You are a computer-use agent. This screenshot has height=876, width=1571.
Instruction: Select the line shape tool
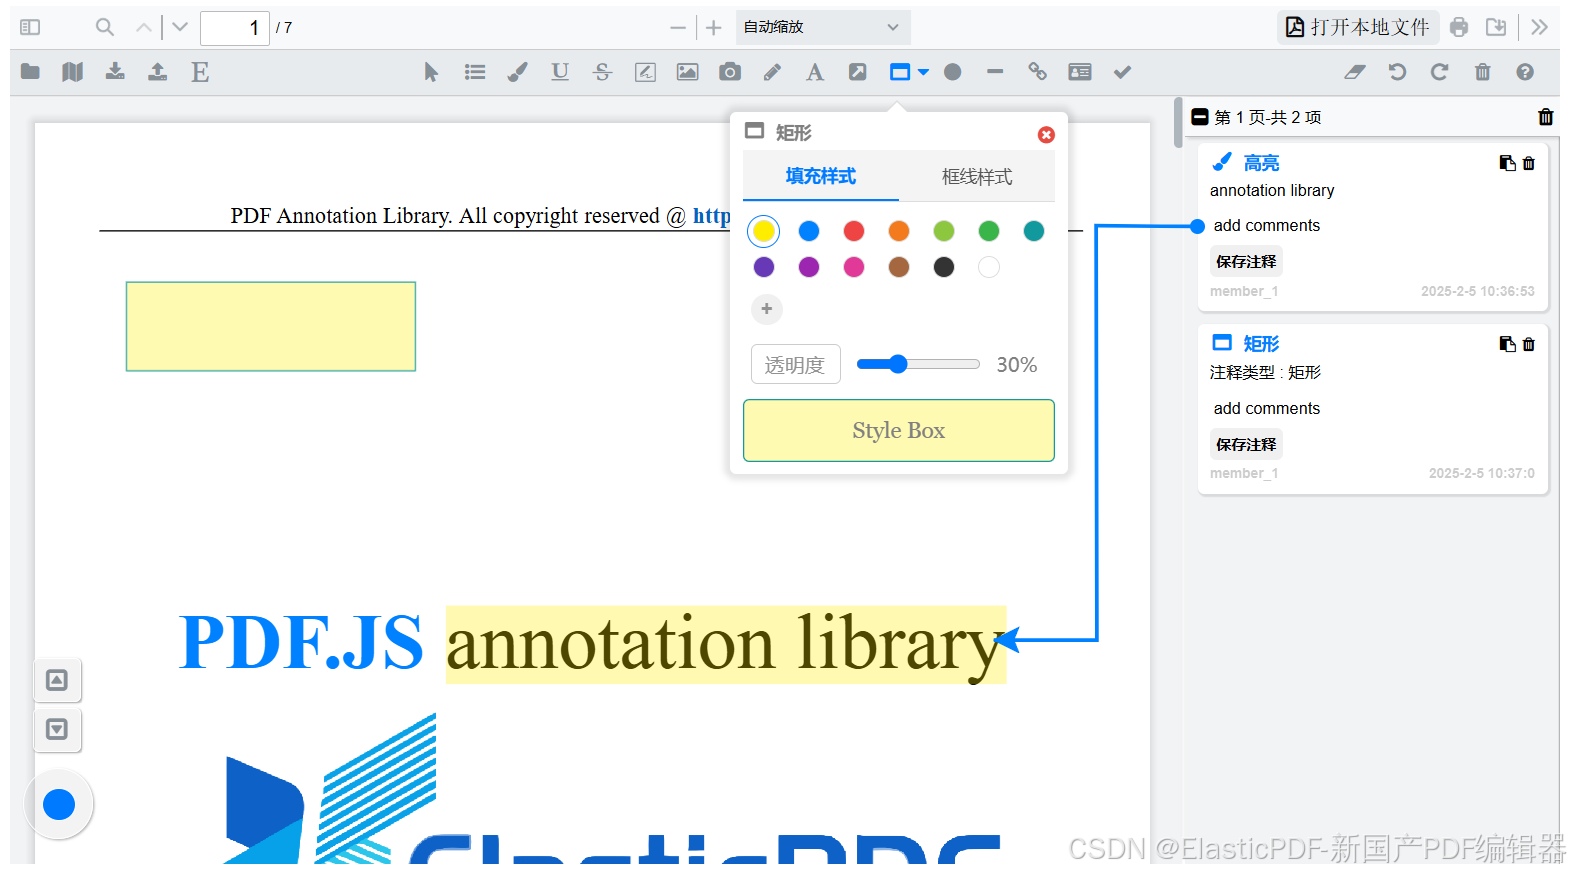pyautogui.click(x=995, y=72)
